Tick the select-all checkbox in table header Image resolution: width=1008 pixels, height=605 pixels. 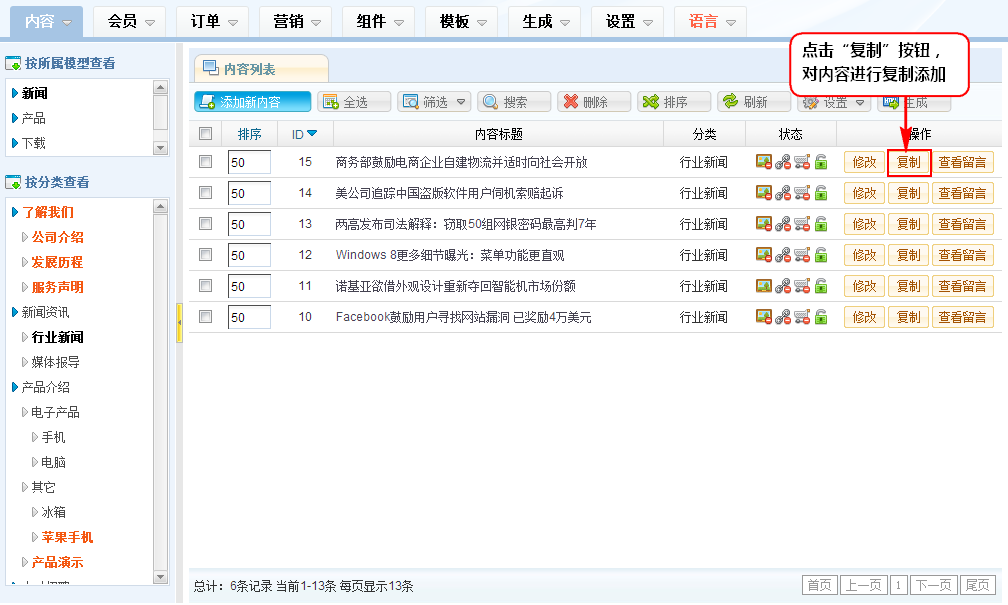point(206,134)
